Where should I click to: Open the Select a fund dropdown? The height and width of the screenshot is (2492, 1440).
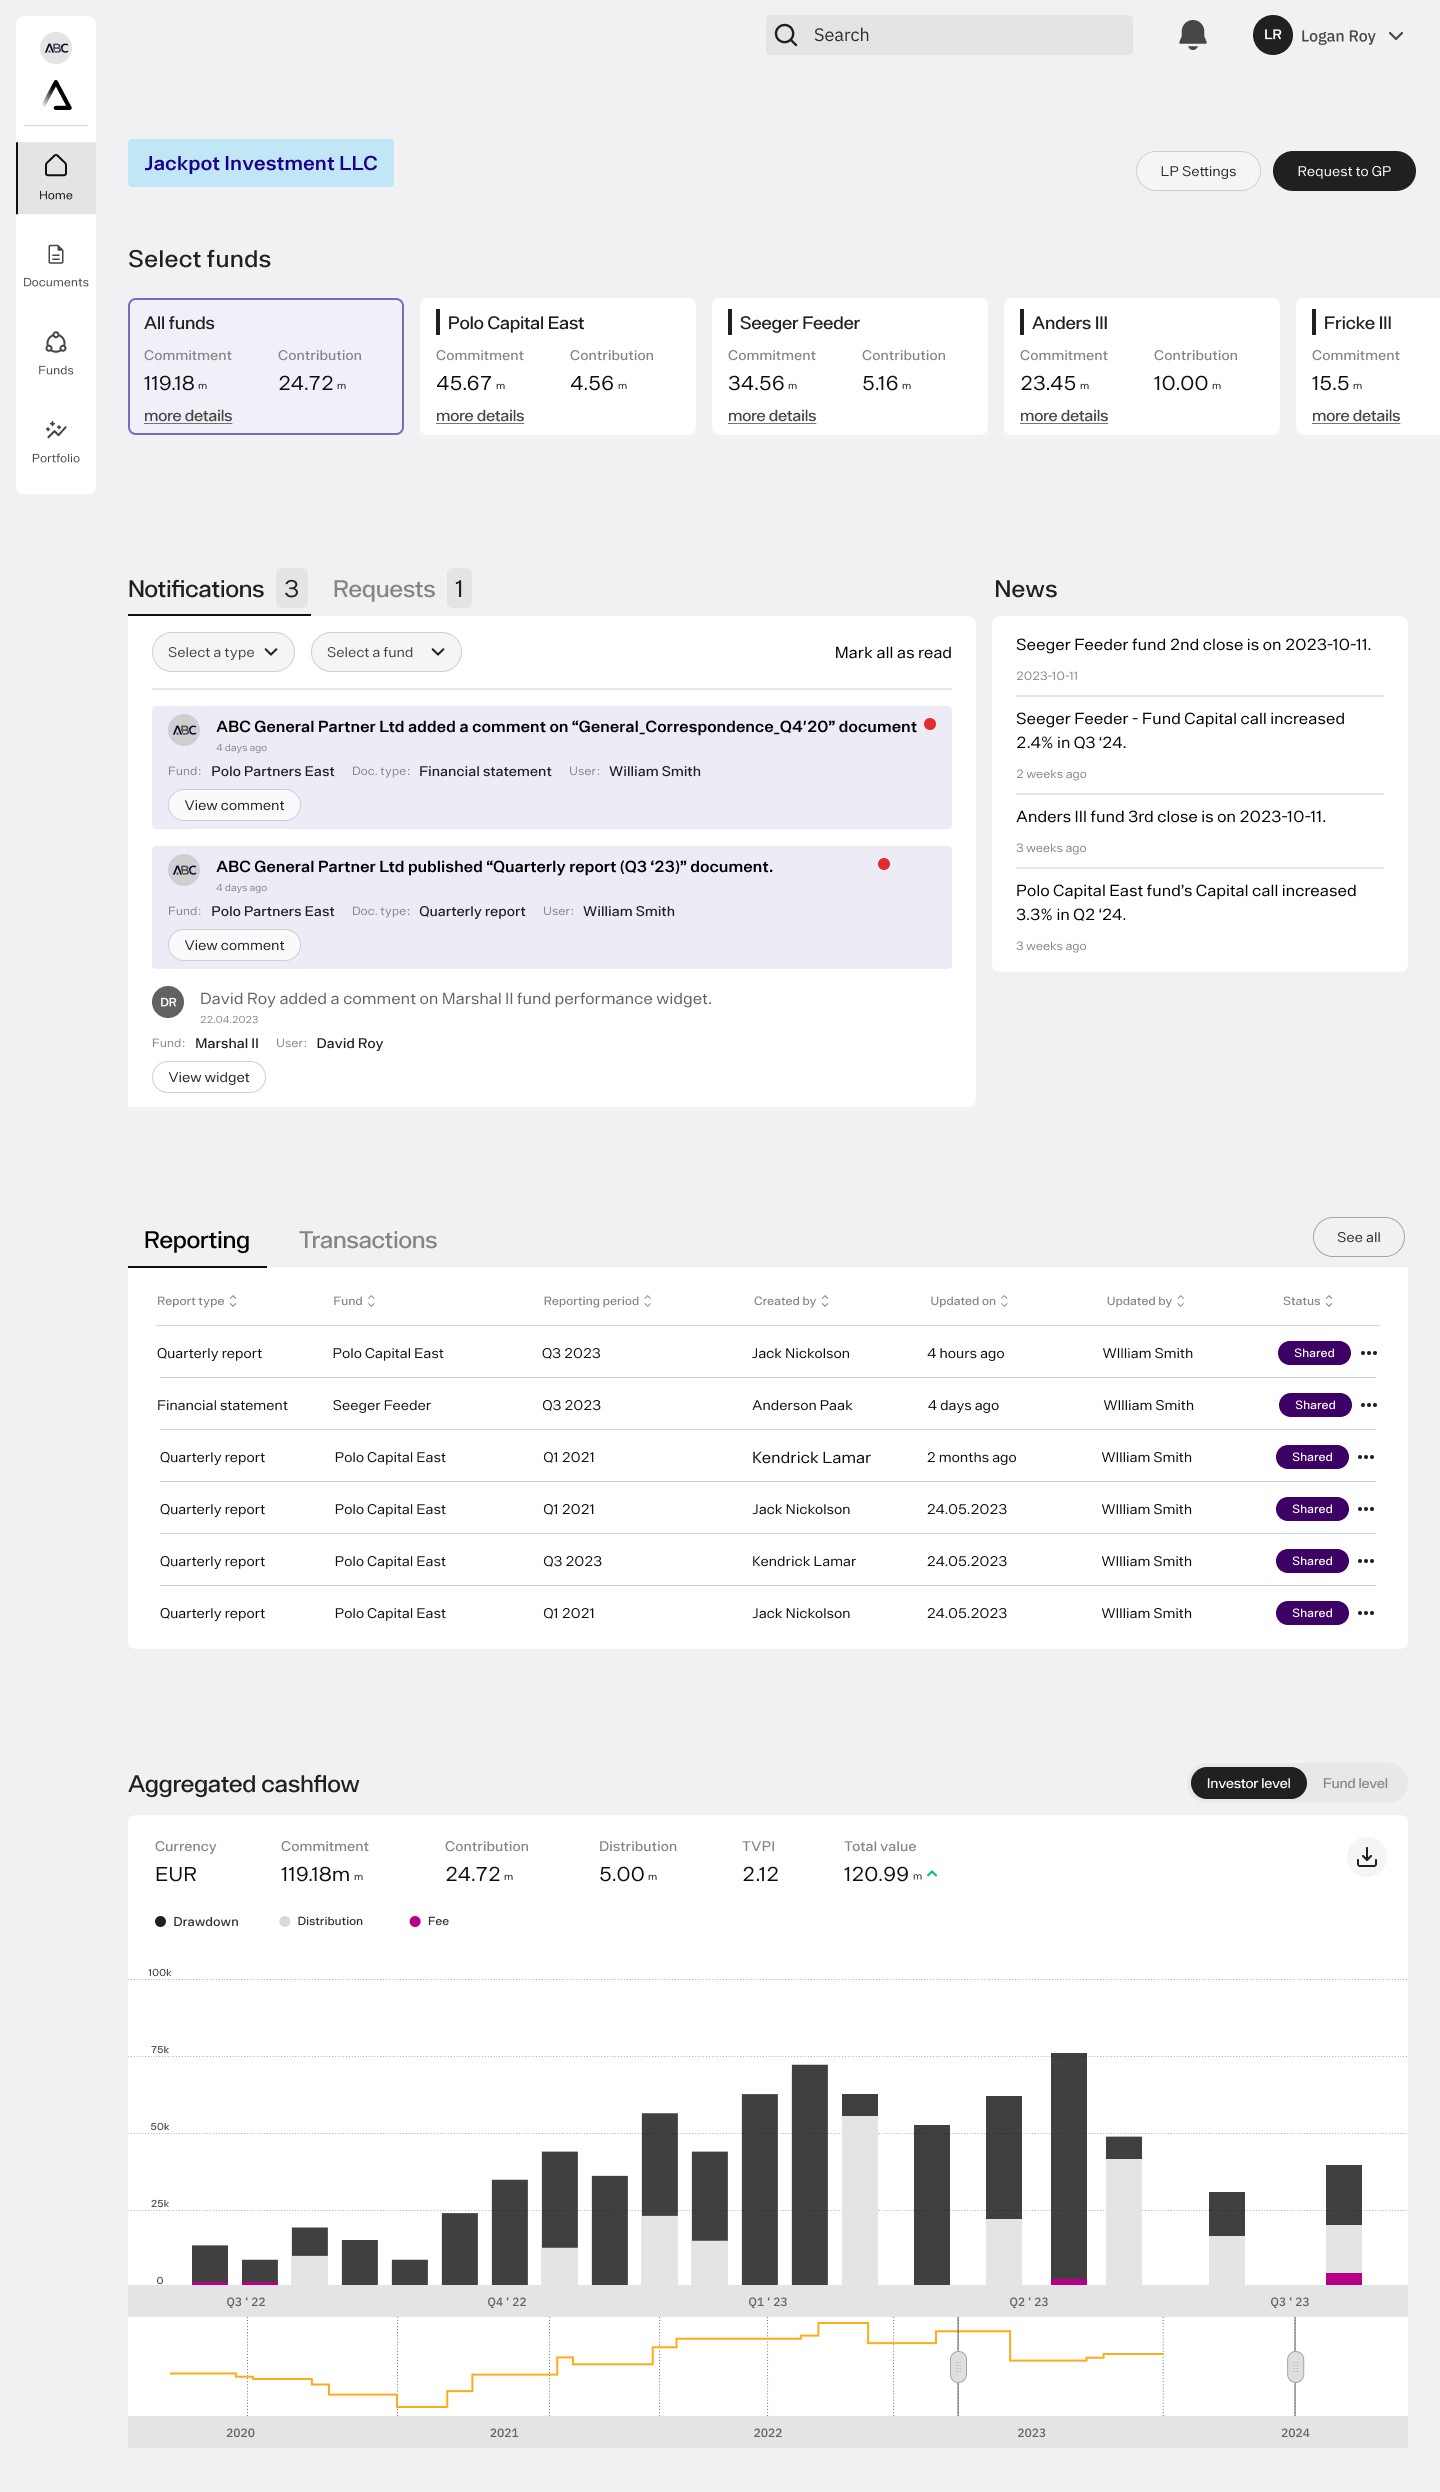[x=386, y=652]
